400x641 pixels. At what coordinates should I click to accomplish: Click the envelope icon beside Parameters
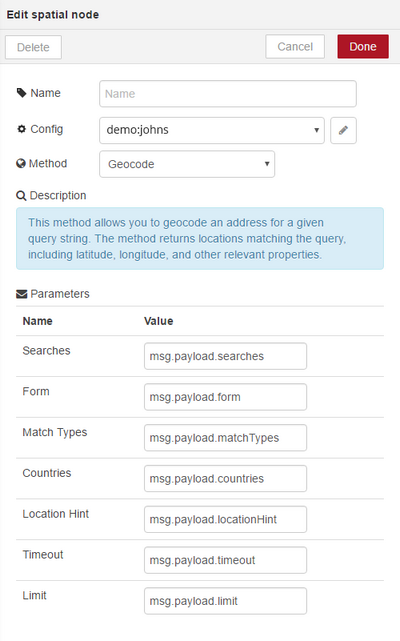pyautogui.click(x=21, y=294)
